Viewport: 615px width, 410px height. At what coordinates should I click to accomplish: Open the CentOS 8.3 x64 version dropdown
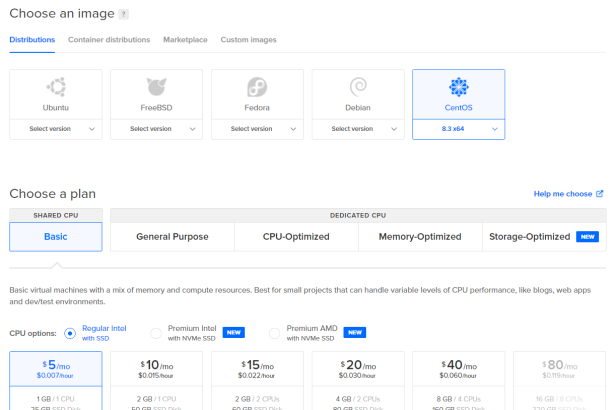pyautogui.click(x=459, y=129)
